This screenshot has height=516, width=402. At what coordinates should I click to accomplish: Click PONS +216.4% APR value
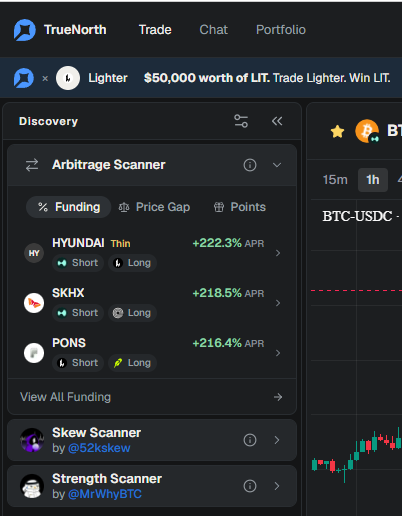coord(228,343)
